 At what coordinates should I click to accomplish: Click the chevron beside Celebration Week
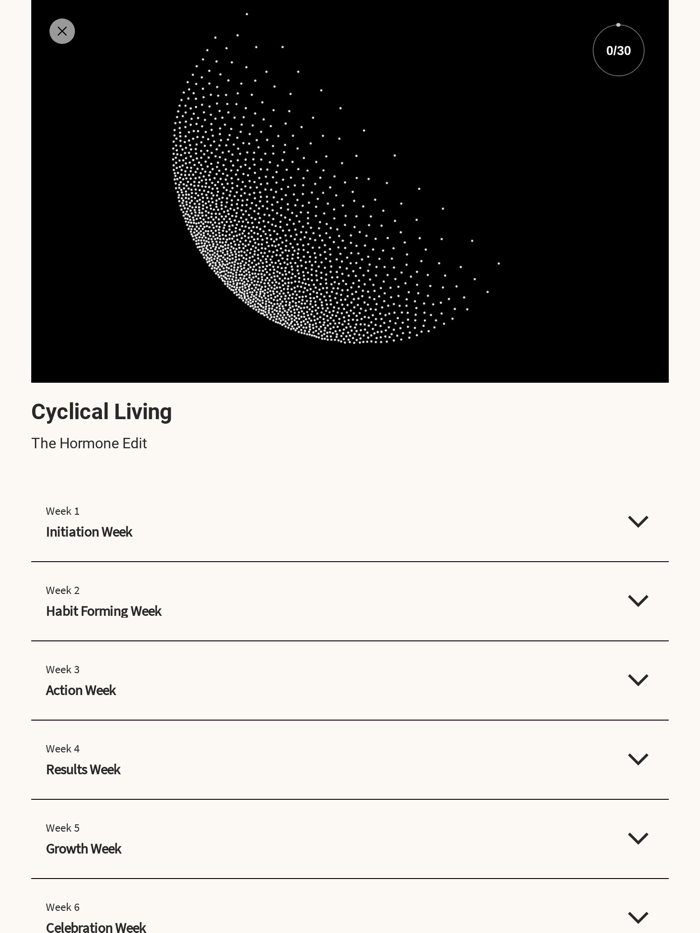pyautogui.click(x=638, y=917)
